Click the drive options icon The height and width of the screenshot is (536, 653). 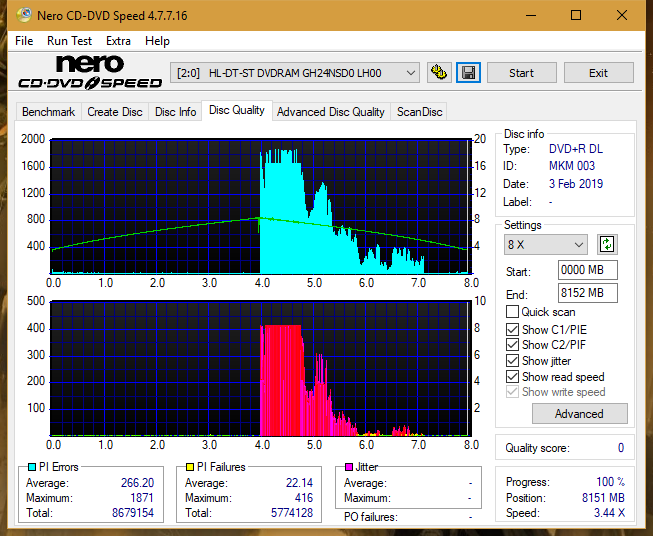(439, 73)
